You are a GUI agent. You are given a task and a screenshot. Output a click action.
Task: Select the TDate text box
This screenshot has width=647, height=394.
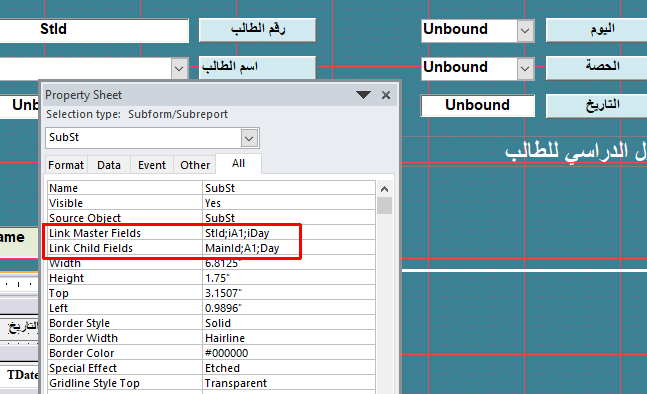point(19,375)
